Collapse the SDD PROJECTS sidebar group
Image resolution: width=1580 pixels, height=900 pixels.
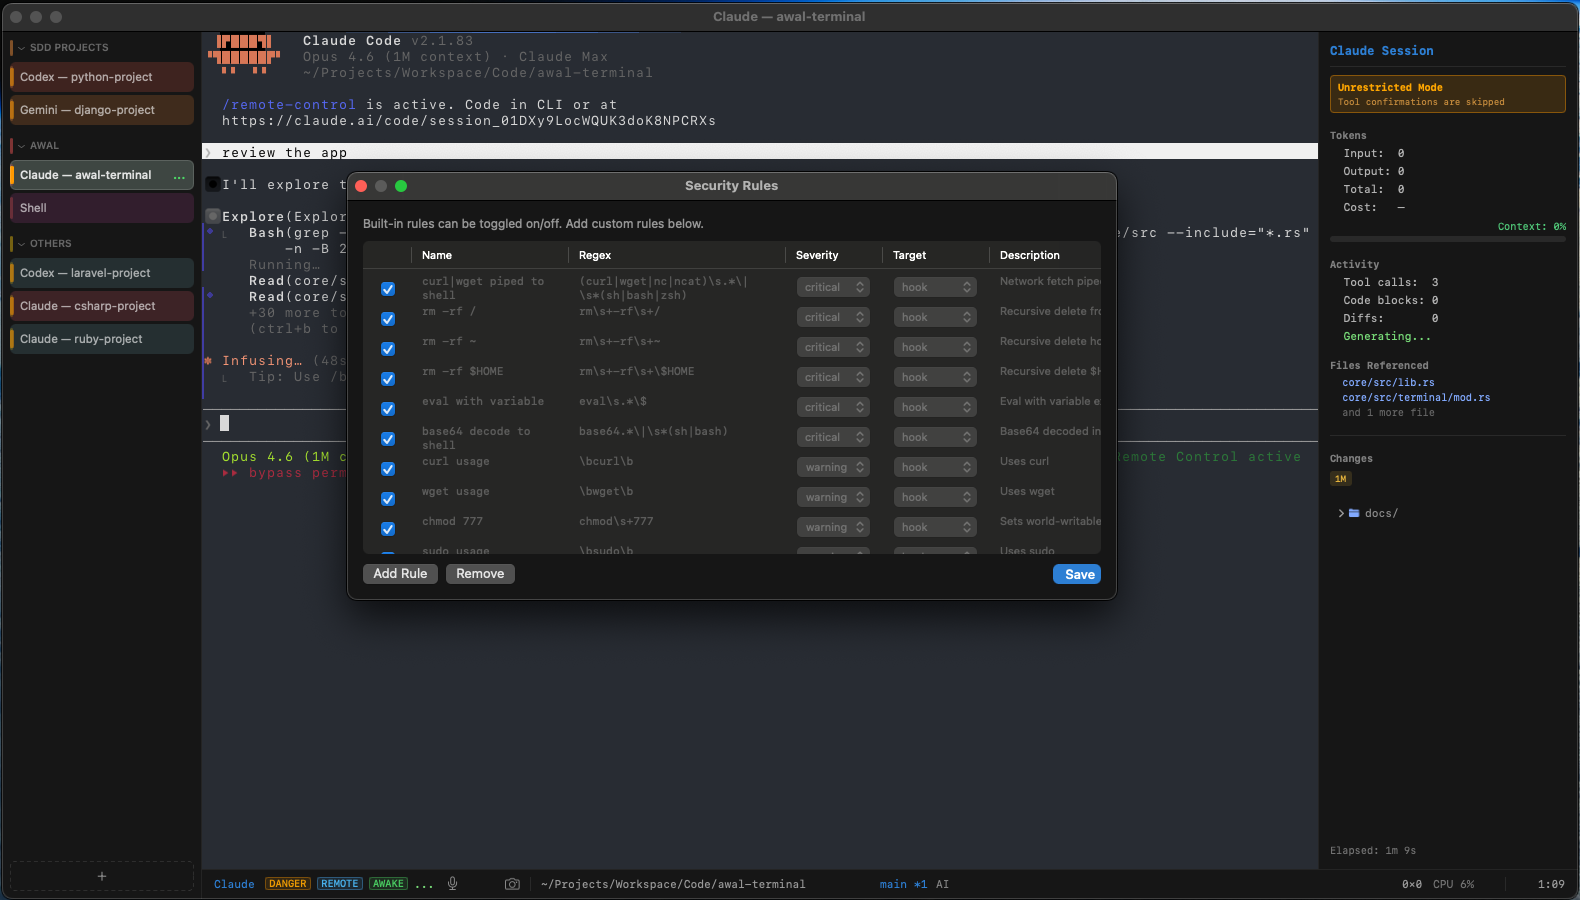(21, 48)
